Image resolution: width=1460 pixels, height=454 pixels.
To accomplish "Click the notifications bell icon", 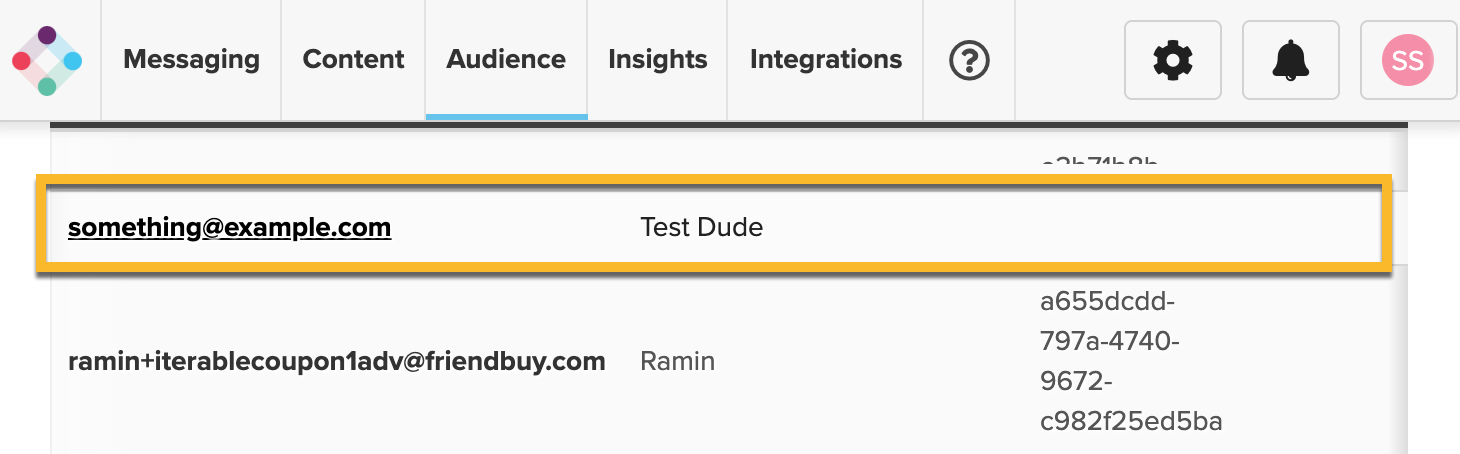I will click(1290, 61).
